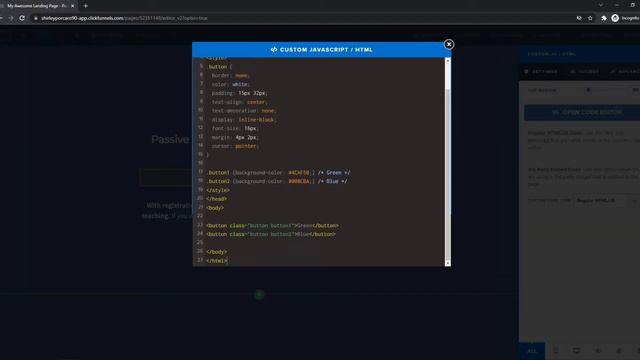Click the blocked cookies eye icon in address bar
Viewport: 640px width, 360px height.
click(579, 18)
